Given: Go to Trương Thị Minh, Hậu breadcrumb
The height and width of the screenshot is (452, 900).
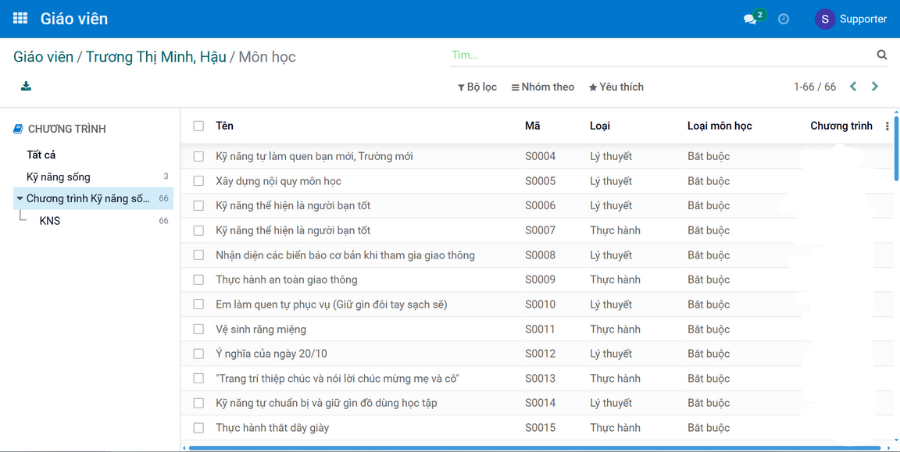Looking at the screenshot, I should coord(156,57).
